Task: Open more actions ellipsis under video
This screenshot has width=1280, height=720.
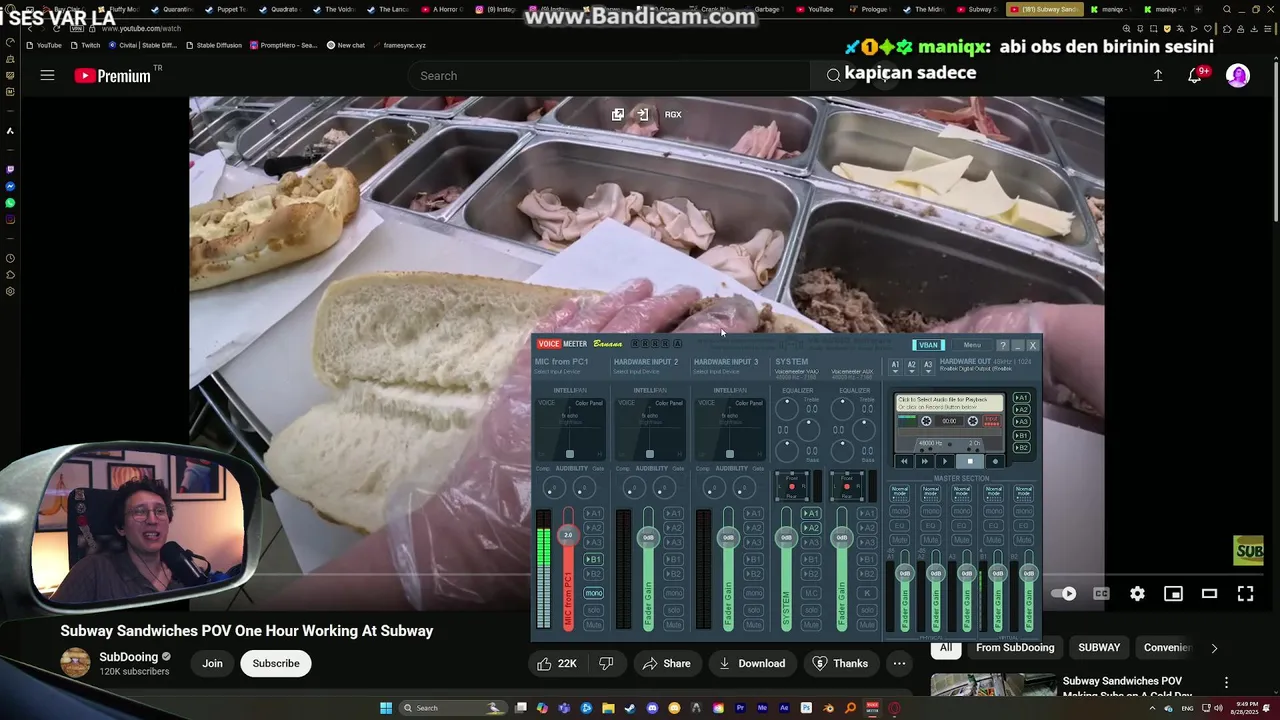Action: pyautogui.click(x=899, y=663)
